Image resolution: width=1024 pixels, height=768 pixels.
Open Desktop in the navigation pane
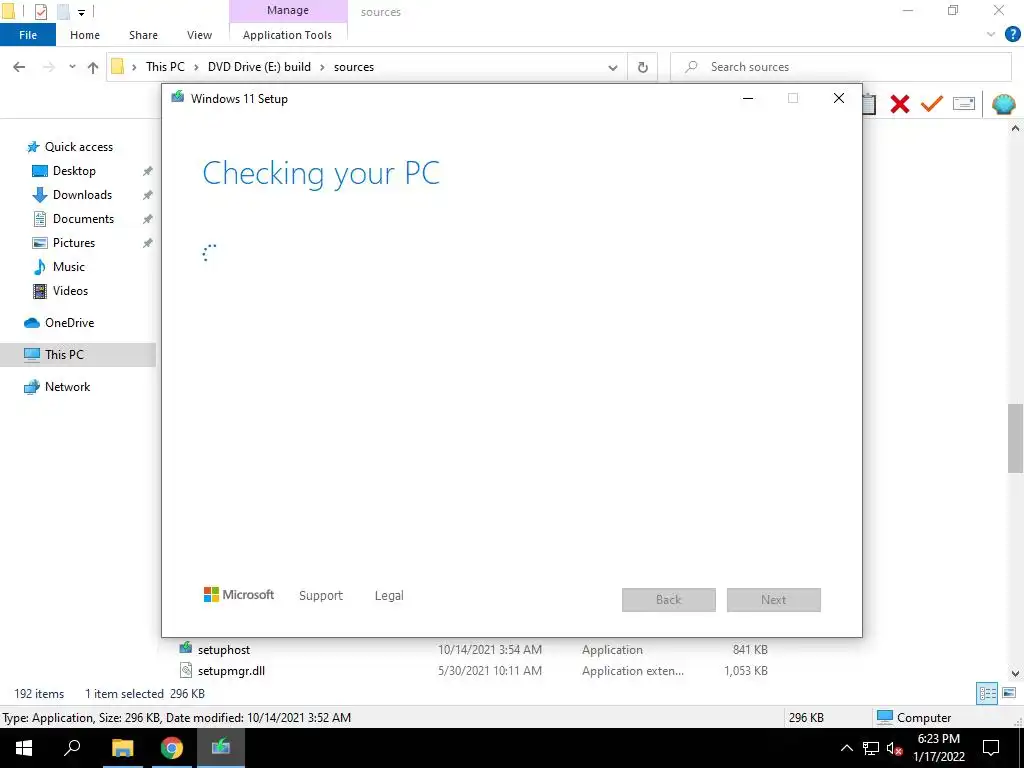point(74,171)
